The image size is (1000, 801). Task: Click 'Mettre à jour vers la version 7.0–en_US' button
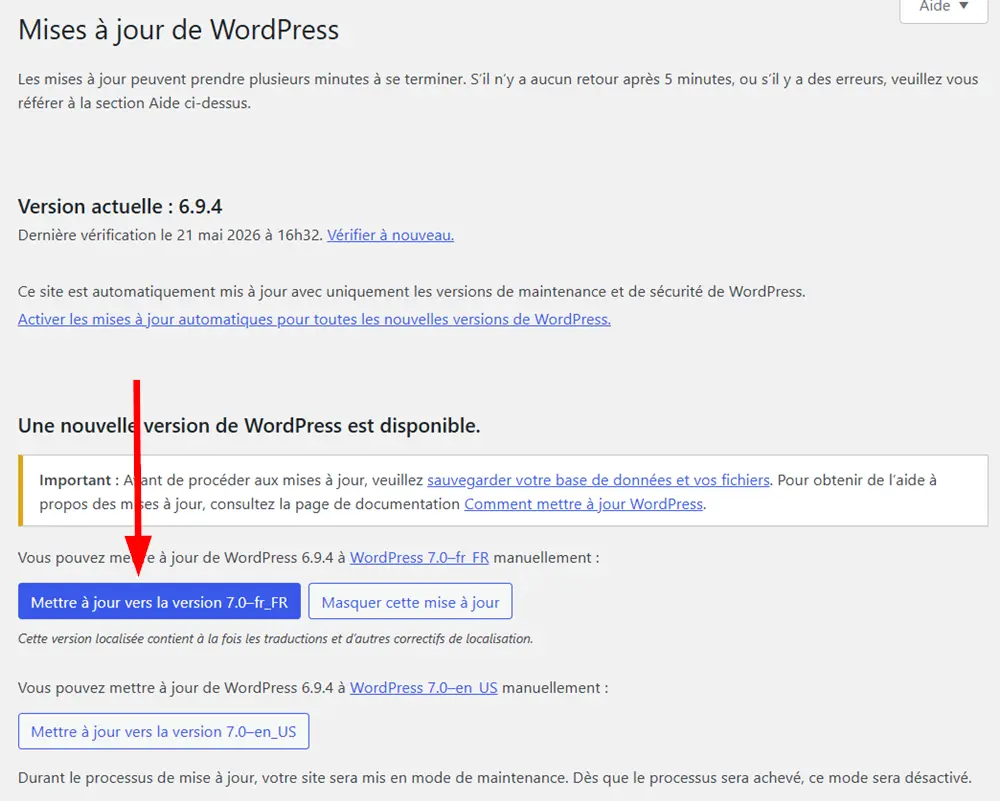(163, 731)
